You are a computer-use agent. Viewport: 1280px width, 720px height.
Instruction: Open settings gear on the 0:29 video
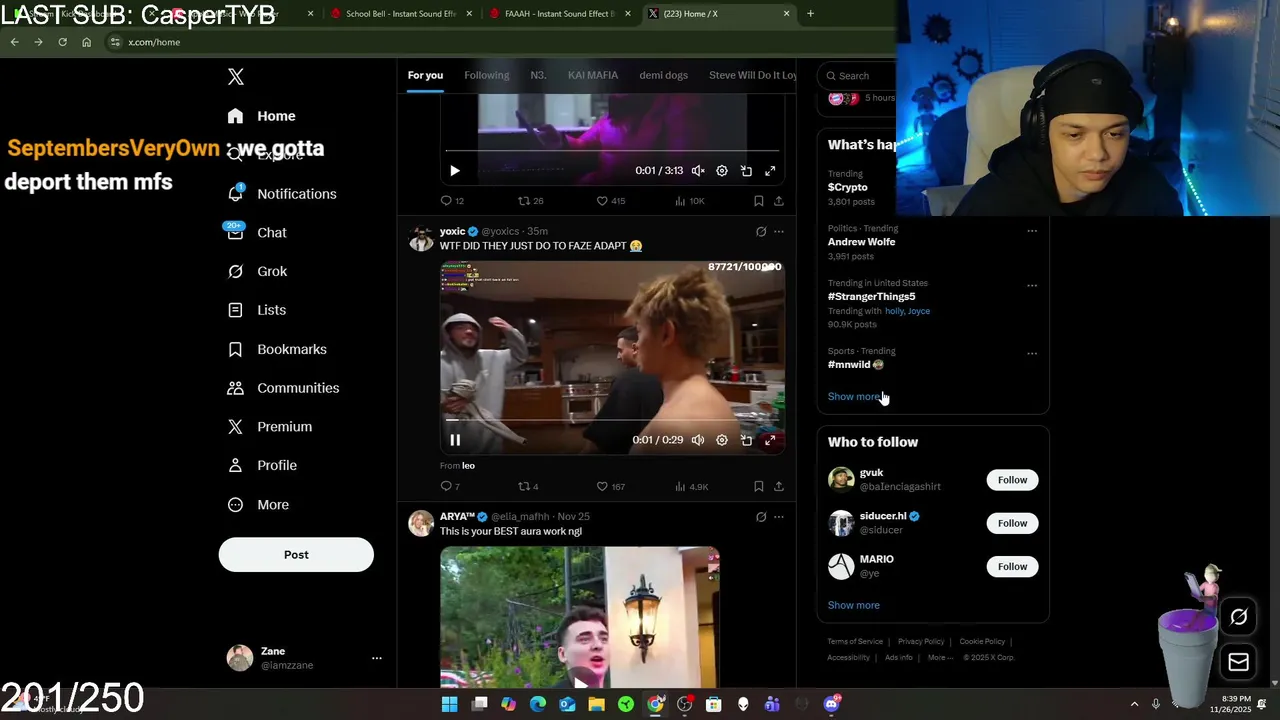[722, 440]
